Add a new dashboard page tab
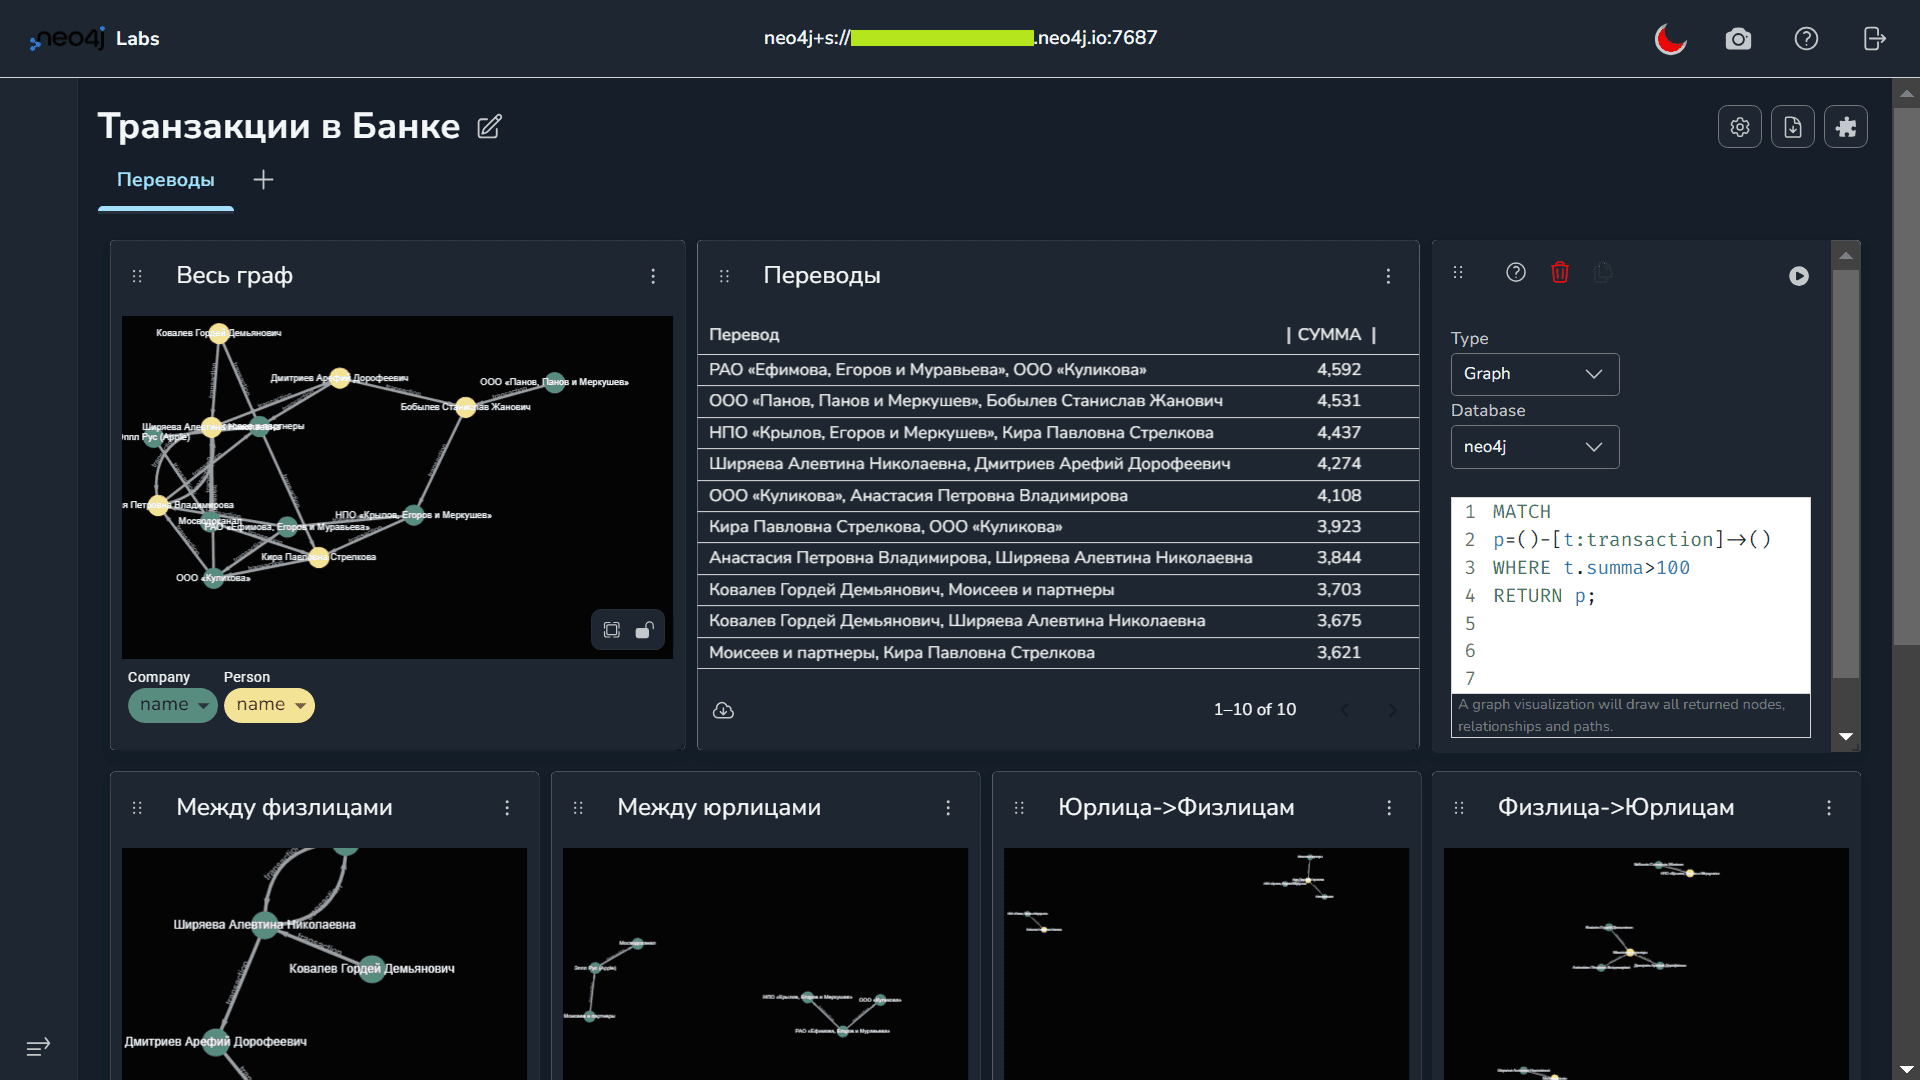This screenshot has width=1920, height=1080. (x=263, y=180)
